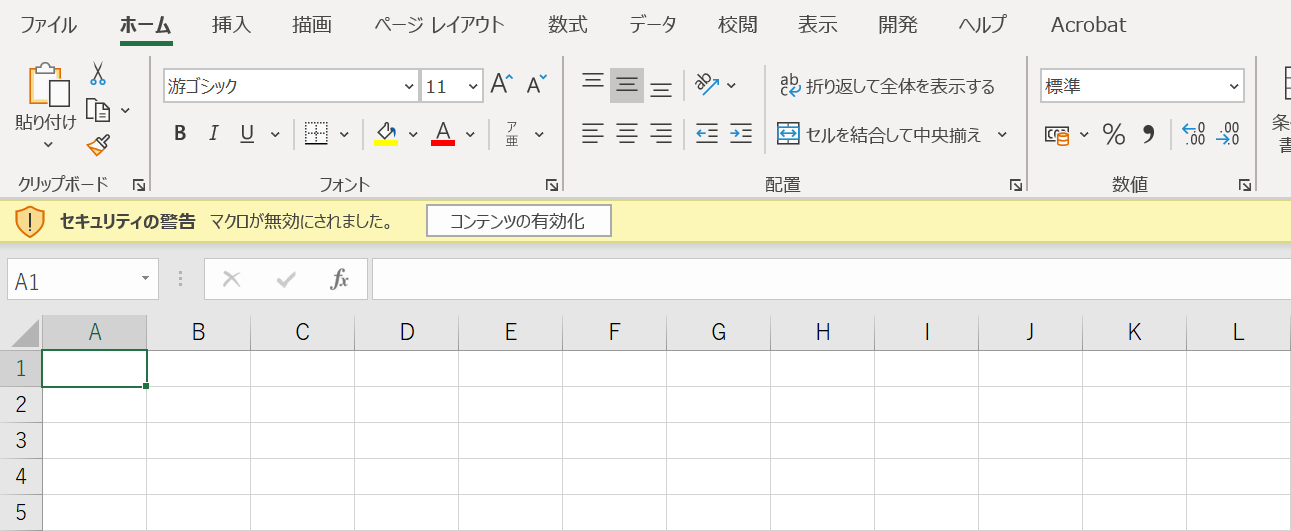Expand font color dropdown arrow
1291x531 pixels.
click(470, 134)
